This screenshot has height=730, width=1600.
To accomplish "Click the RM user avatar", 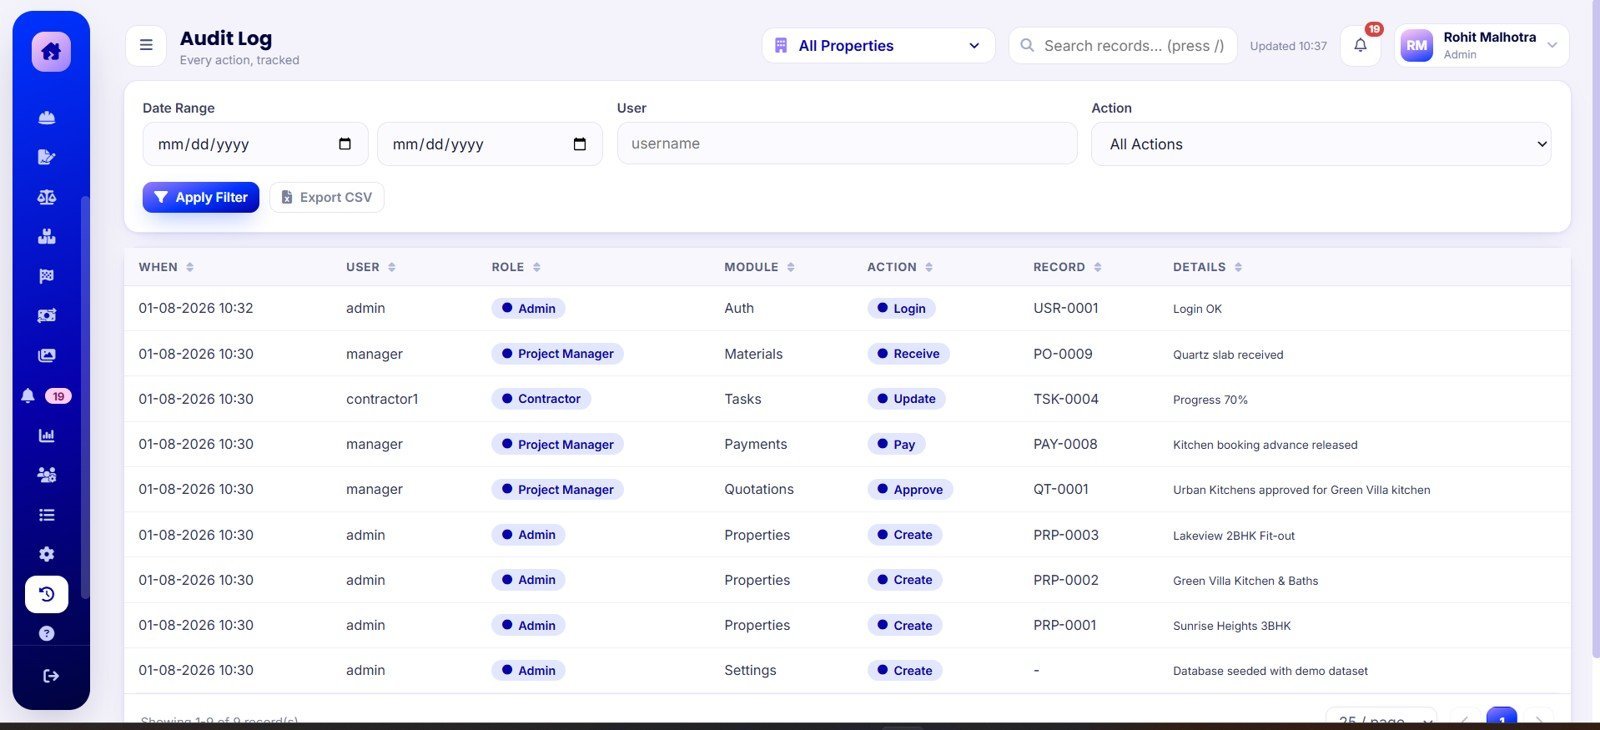I will [1417, 46].
